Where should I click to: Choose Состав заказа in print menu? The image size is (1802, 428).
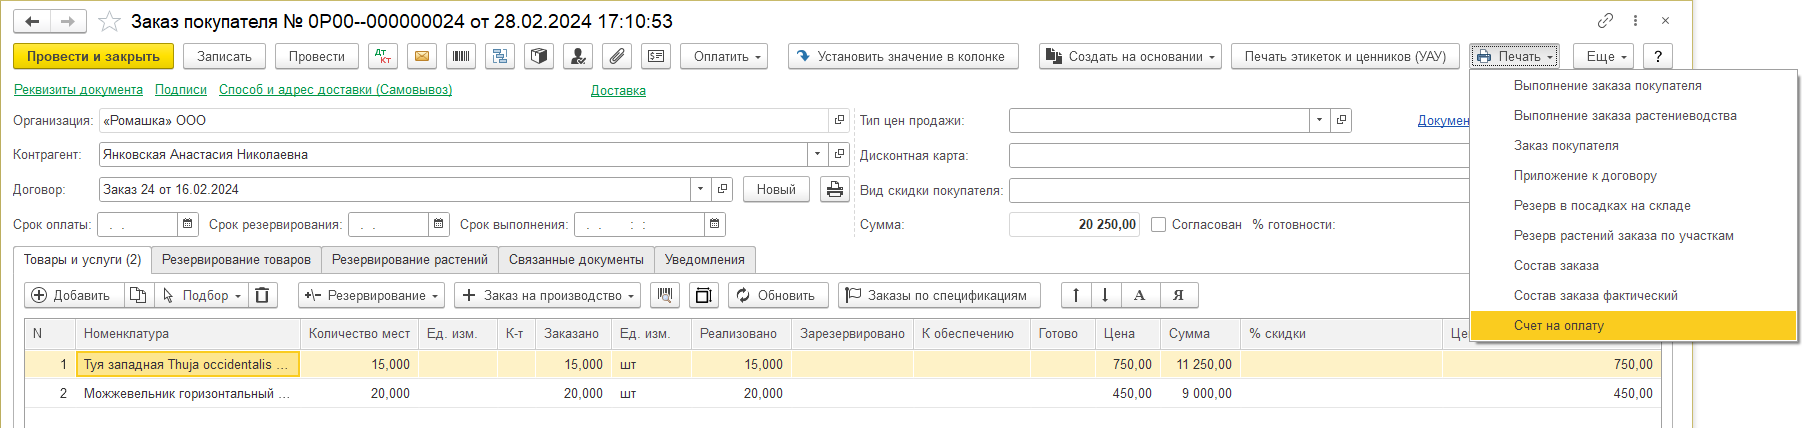[x=1555, y=266]
